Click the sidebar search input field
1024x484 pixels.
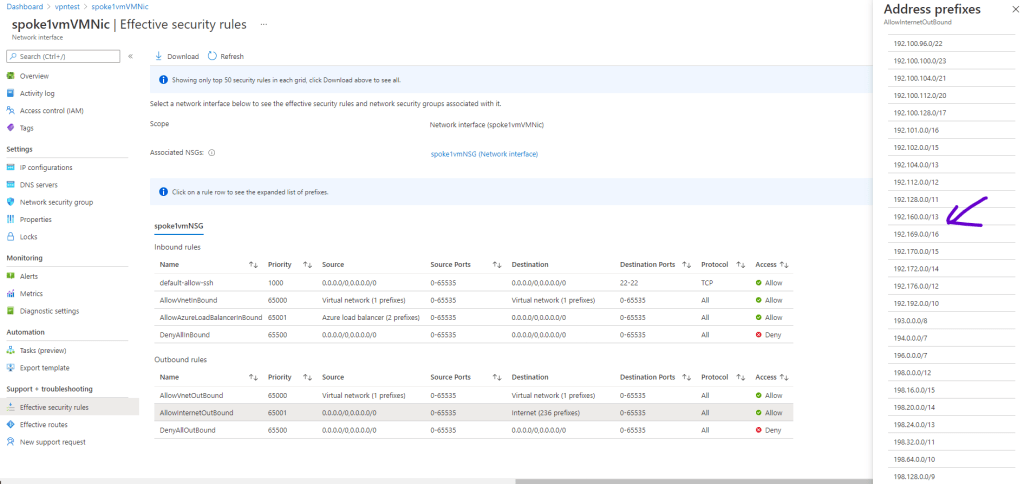65,56
